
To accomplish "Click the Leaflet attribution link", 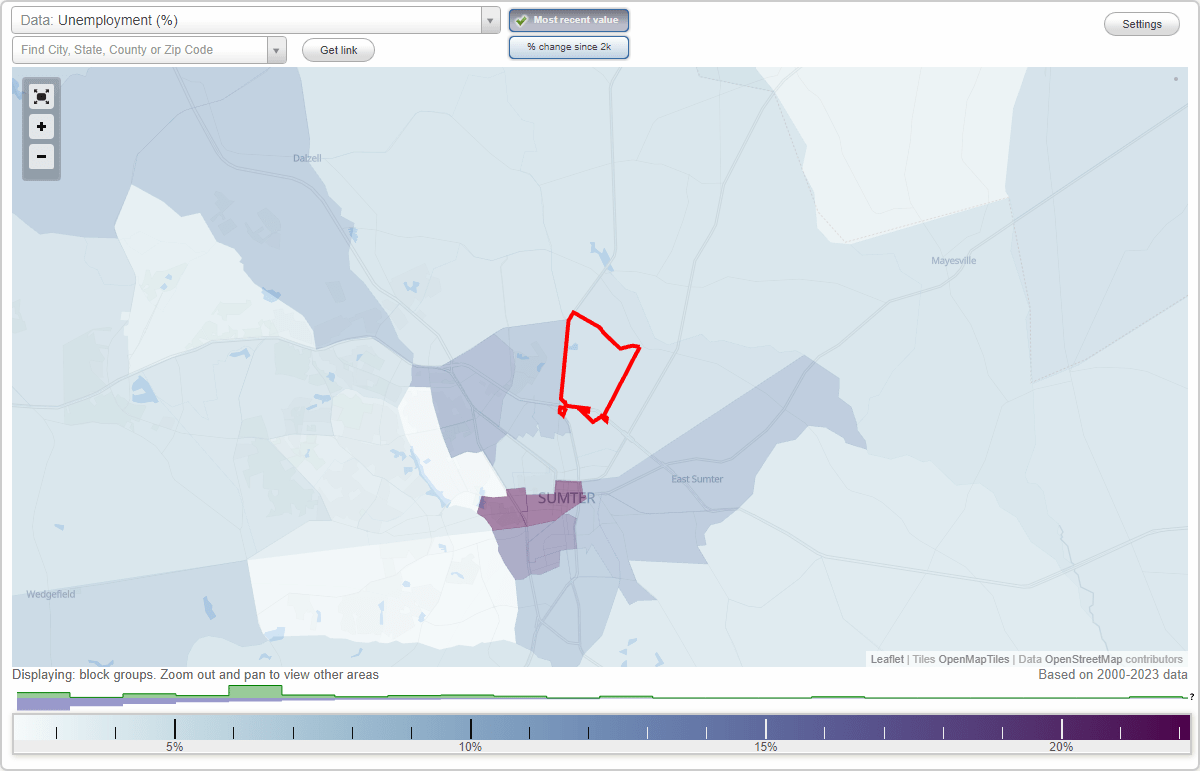I will coord(887,659).
